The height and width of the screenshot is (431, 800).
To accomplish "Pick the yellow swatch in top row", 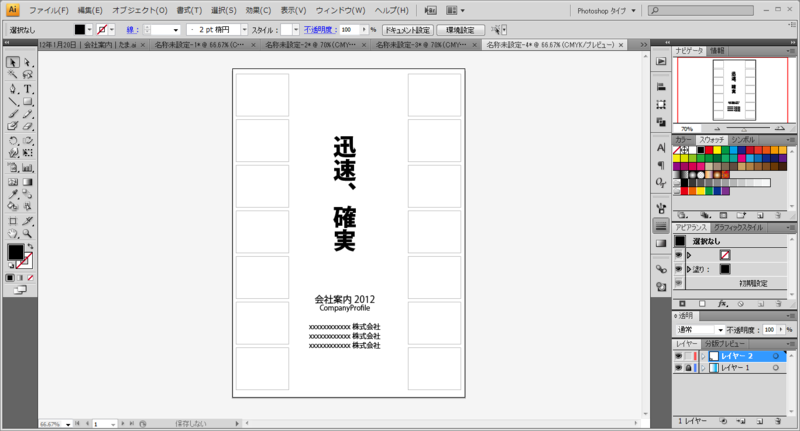I will tap(717, 150).
